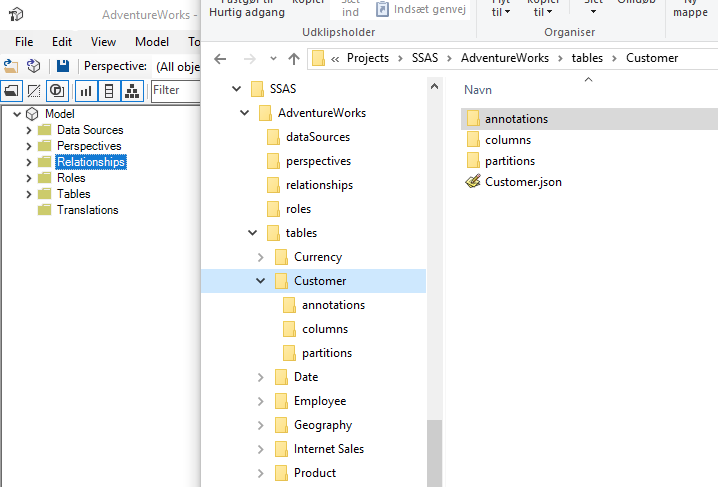718x487 pixels.
Task: Select the Model cube icon
Action: coord(32,114)
